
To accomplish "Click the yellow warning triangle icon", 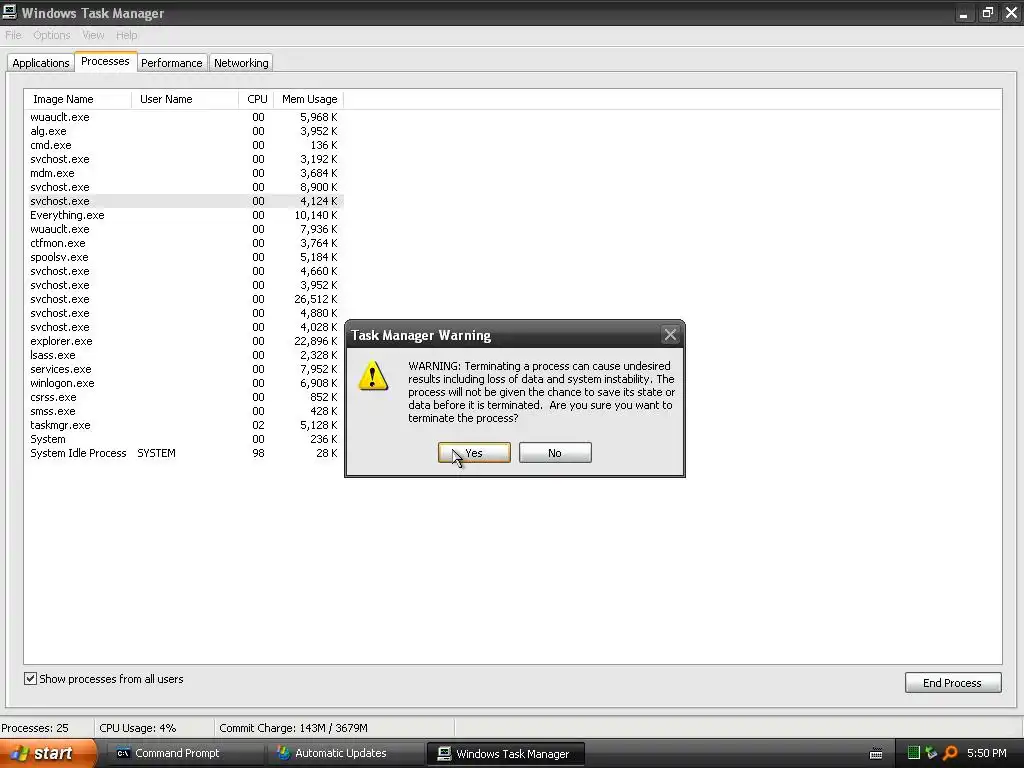I will click(373, 376).
